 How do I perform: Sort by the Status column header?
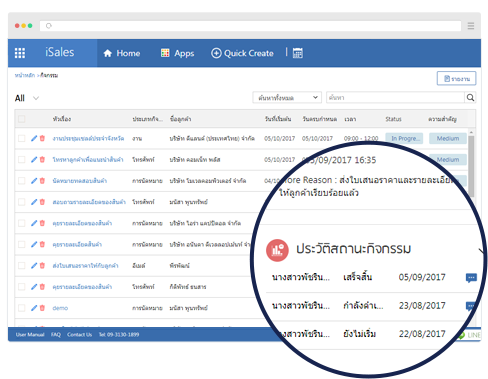point(393,119)
